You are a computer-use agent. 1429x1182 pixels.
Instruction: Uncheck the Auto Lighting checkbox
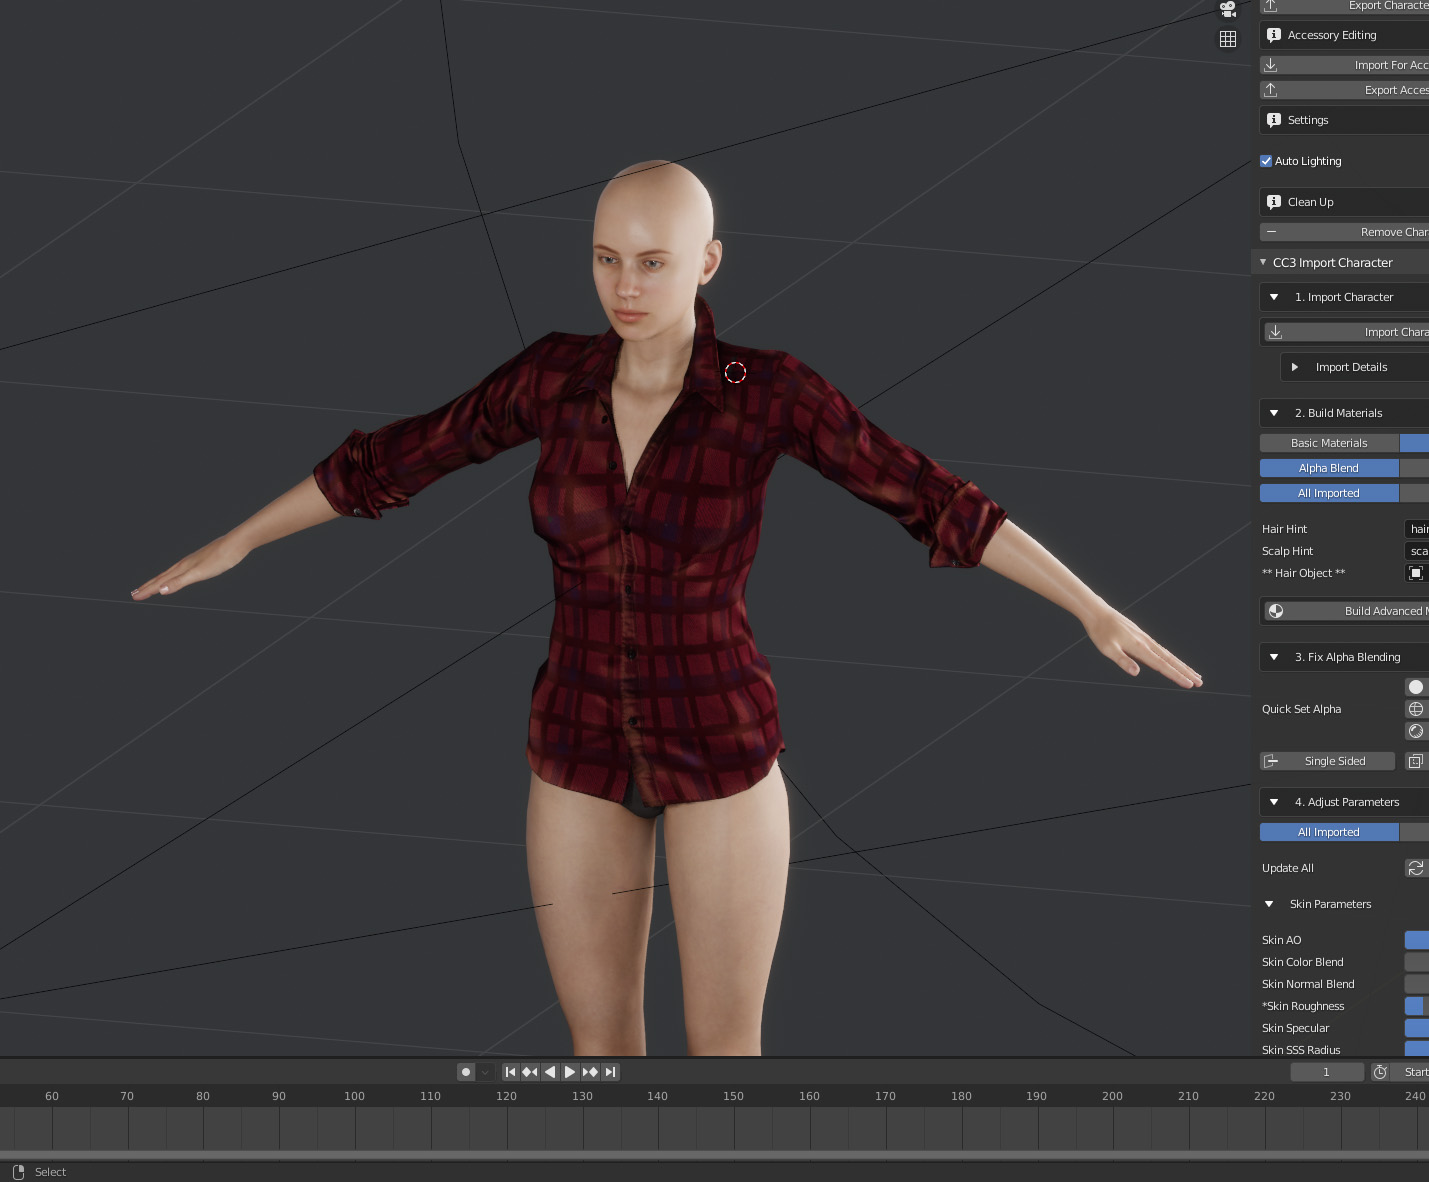1266,161
